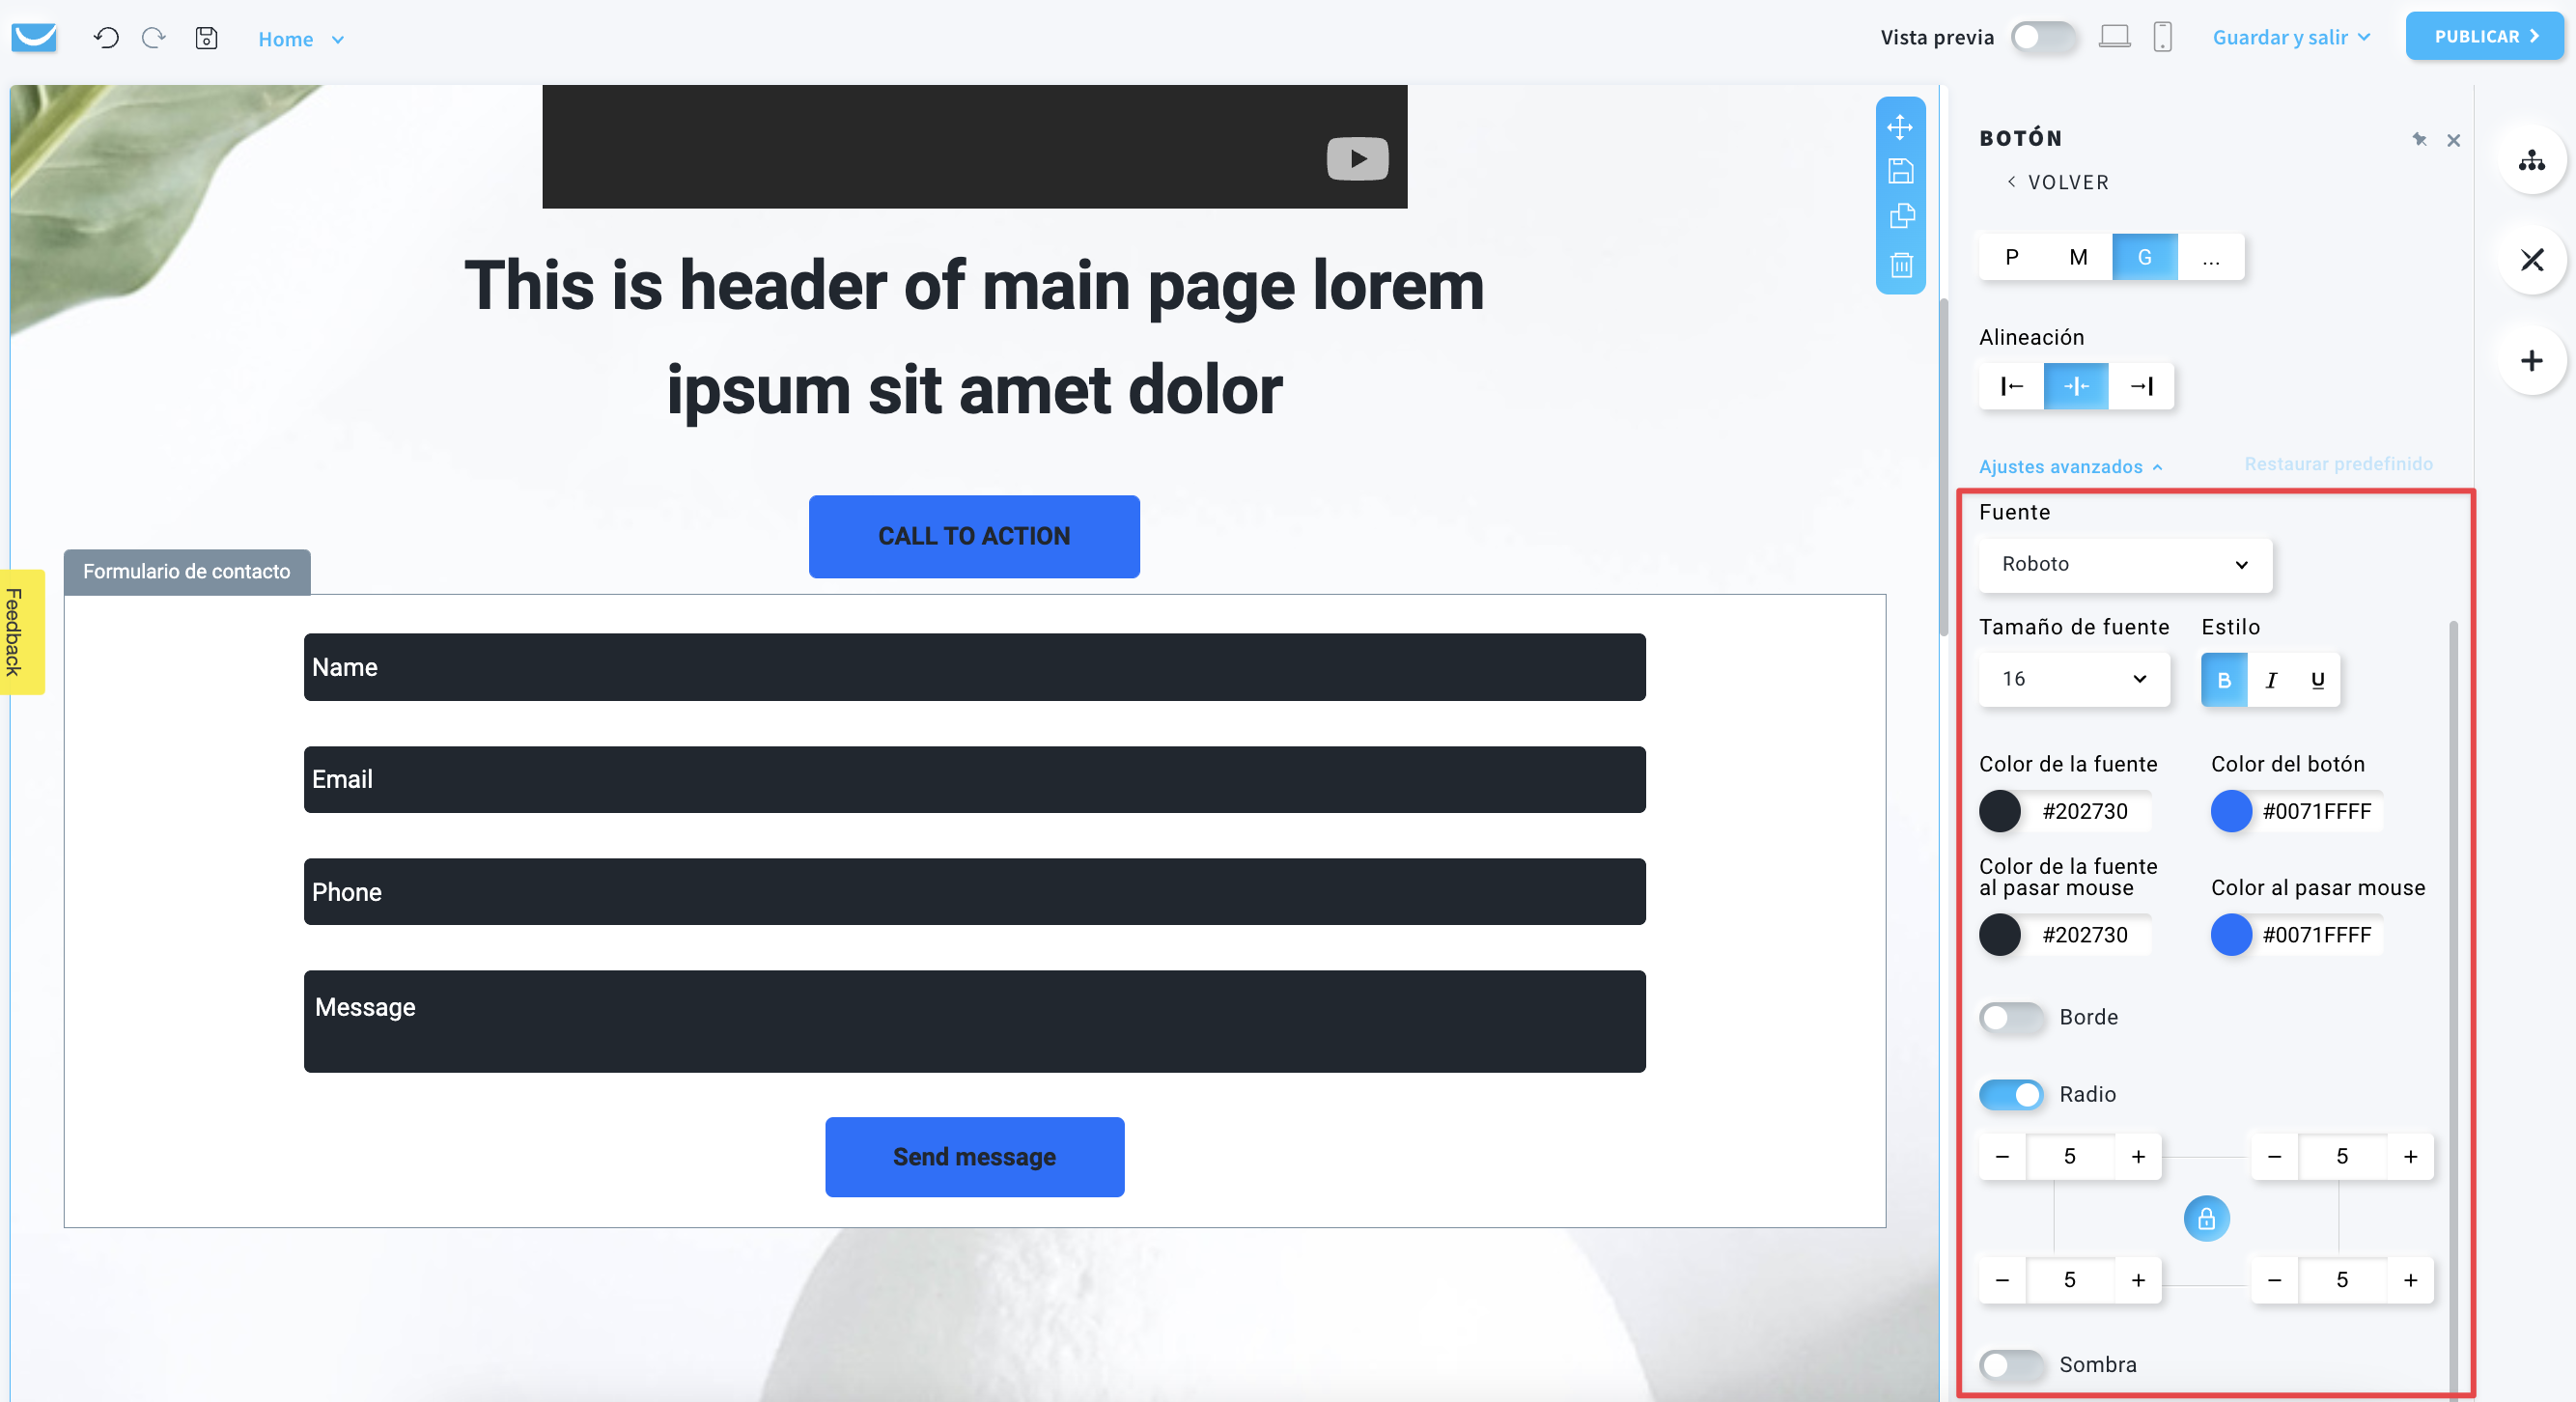Toggle the Borde switch off

(x=2013, y=1017)
